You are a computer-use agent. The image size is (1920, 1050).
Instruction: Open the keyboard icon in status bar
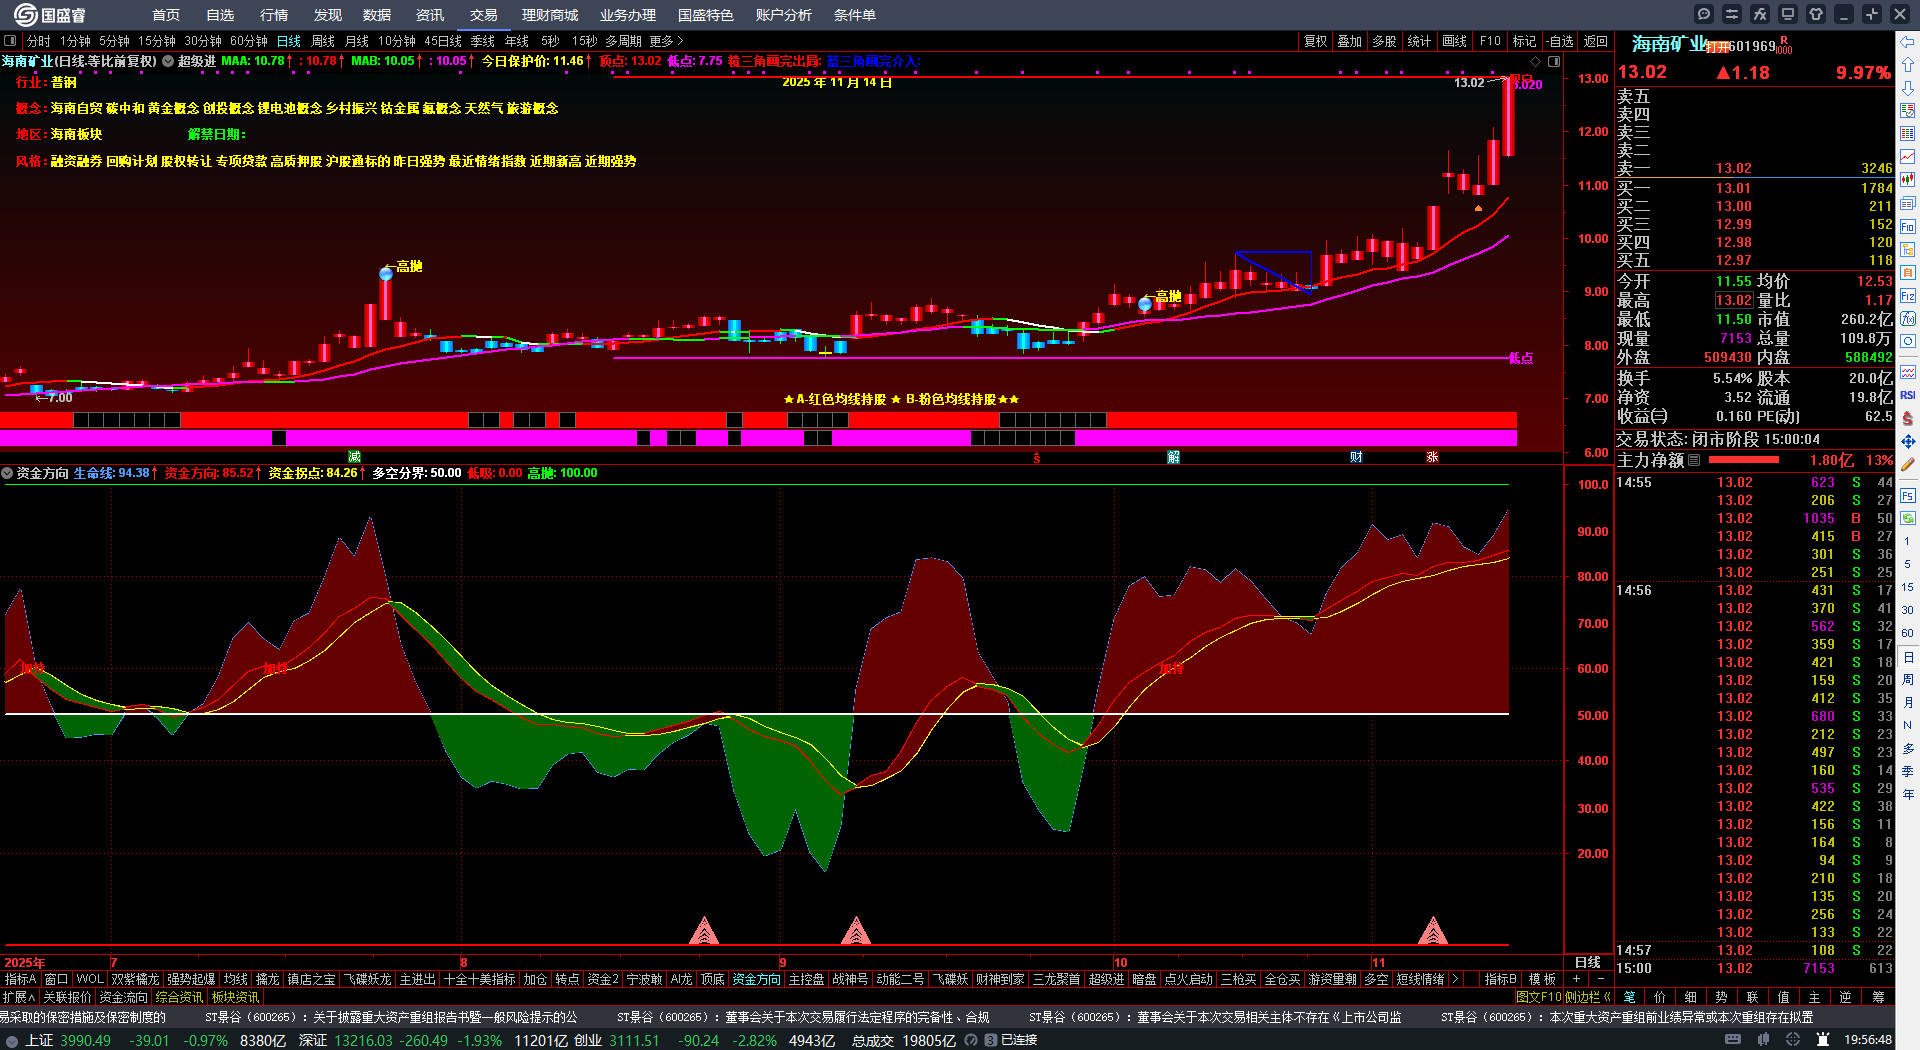1733,1040
